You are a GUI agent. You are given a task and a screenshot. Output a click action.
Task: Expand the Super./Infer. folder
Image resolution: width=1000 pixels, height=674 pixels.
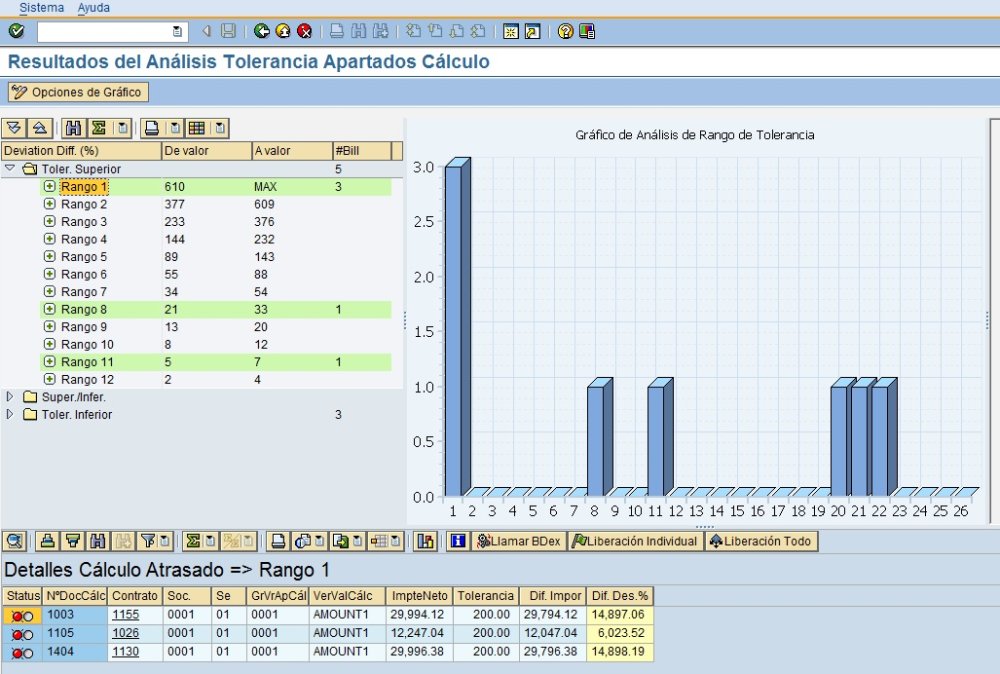click(x=11, y=397)
